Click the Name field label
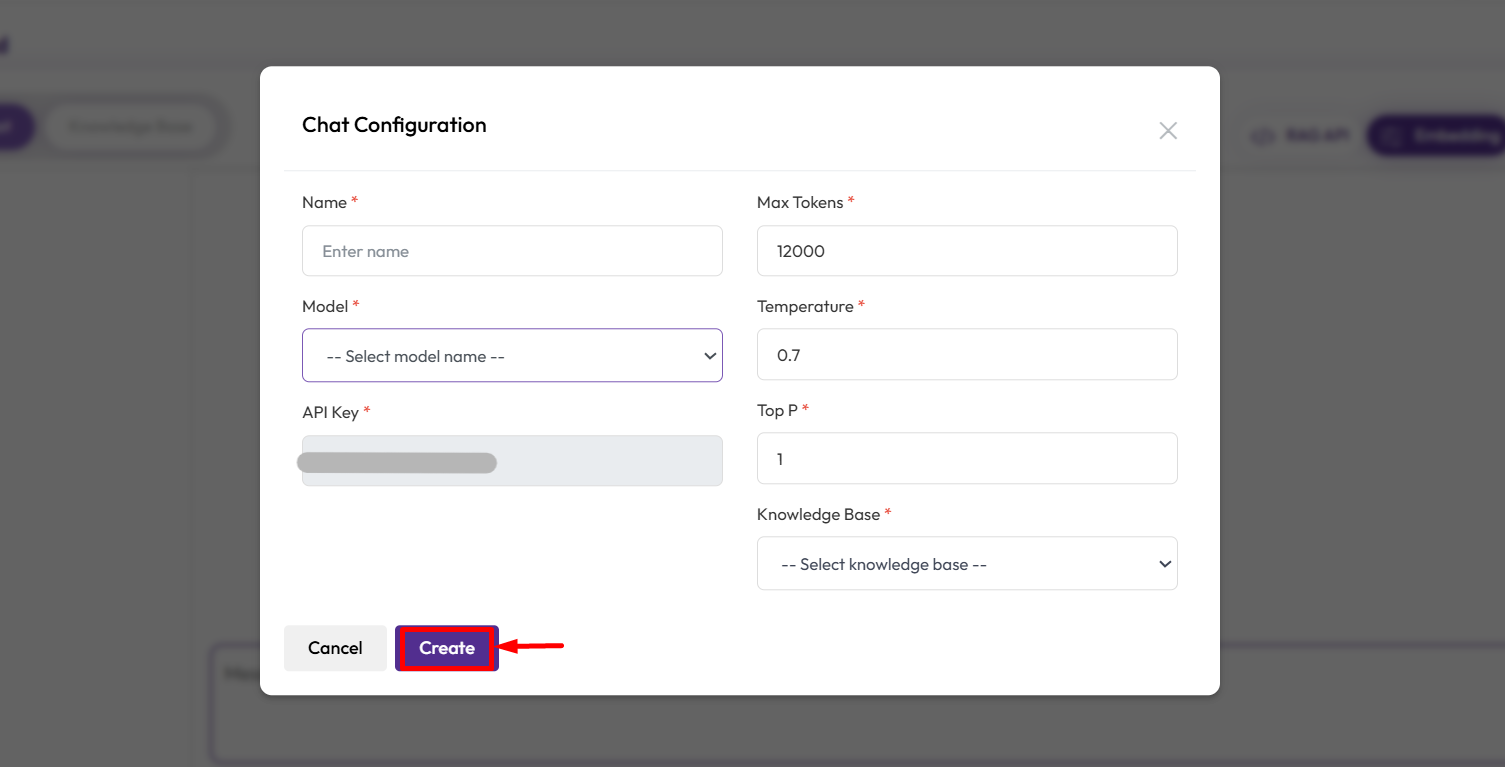Screen dimensions: 1505x767 pos(324,202)
